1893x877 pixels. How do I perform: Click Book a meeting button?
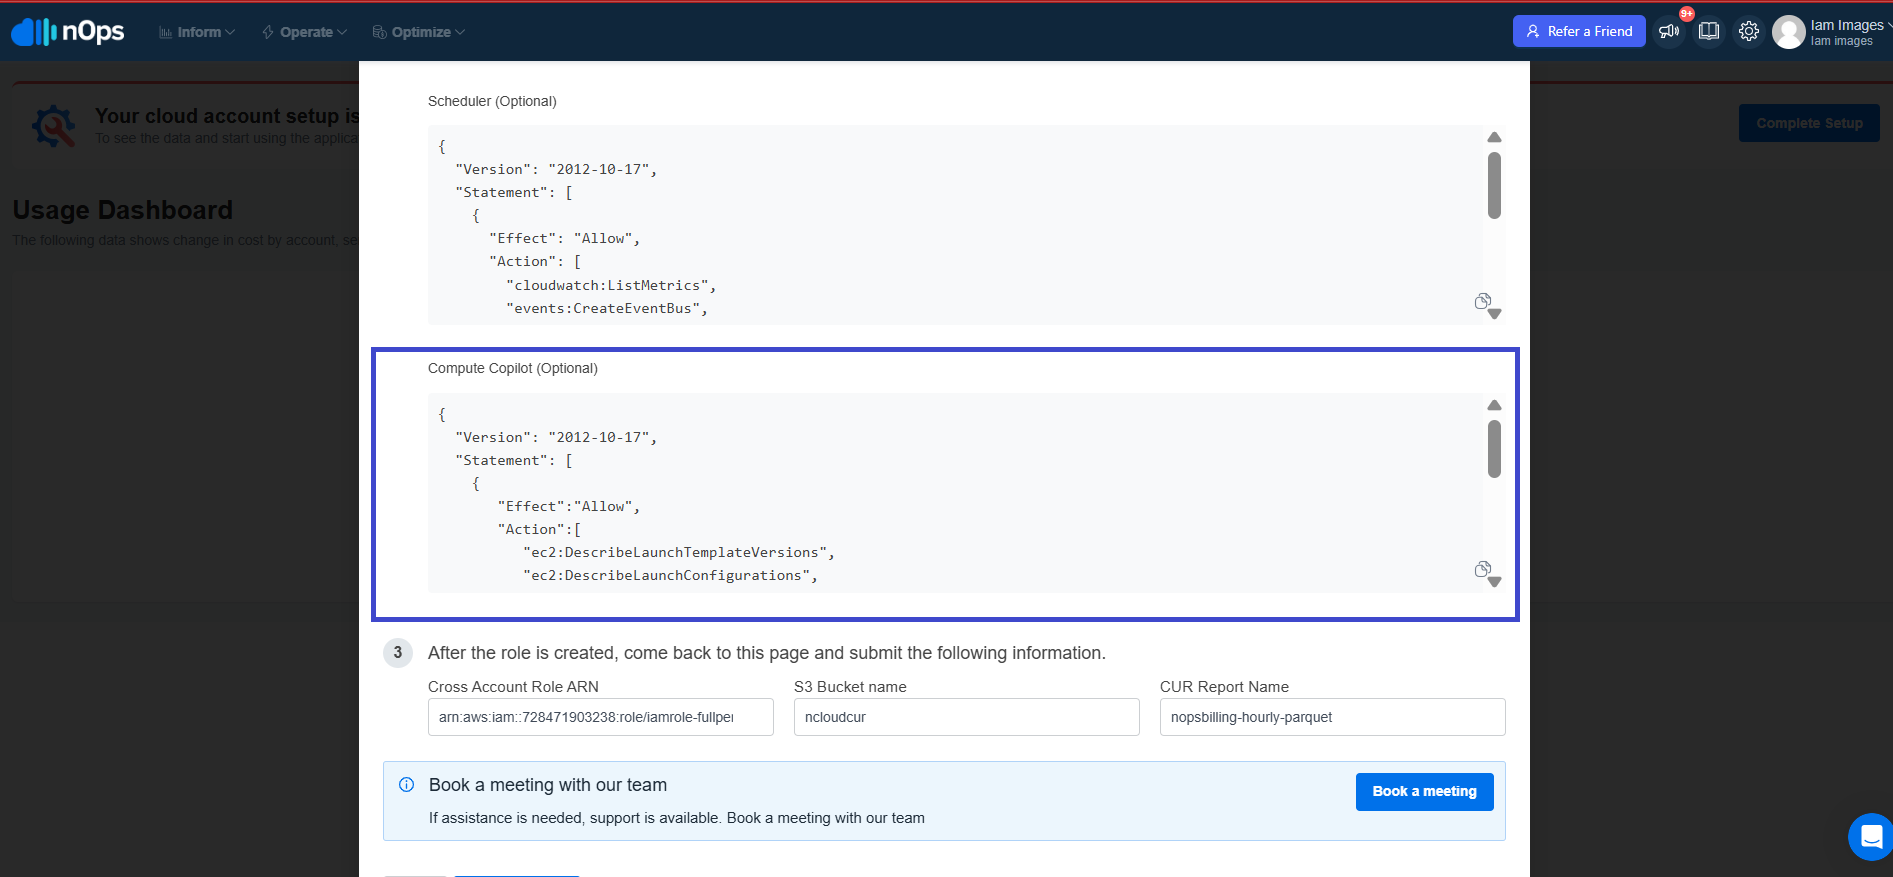coord(1424,791)
